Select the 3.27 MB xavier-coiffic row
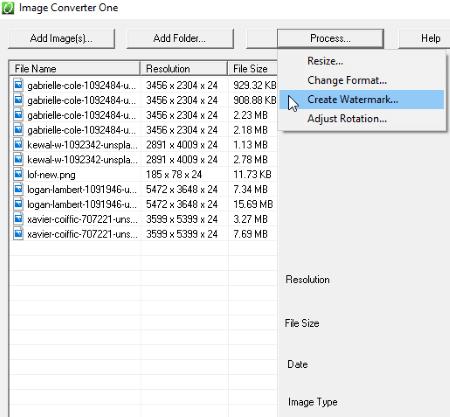Image resolution: width=450 pixels, height=417 pixels. (x=144, y=219)
